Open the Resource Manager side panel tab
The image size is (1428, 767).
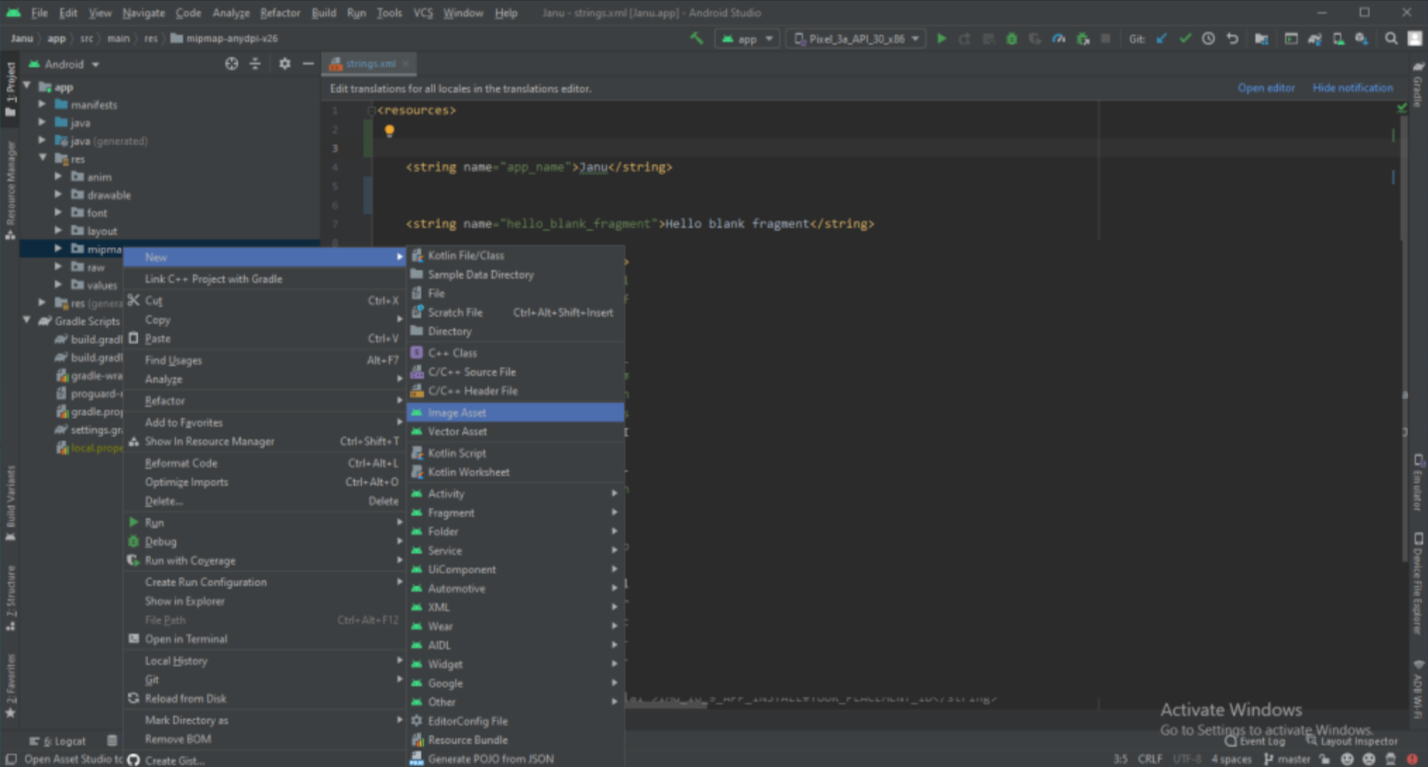point(11,190)
